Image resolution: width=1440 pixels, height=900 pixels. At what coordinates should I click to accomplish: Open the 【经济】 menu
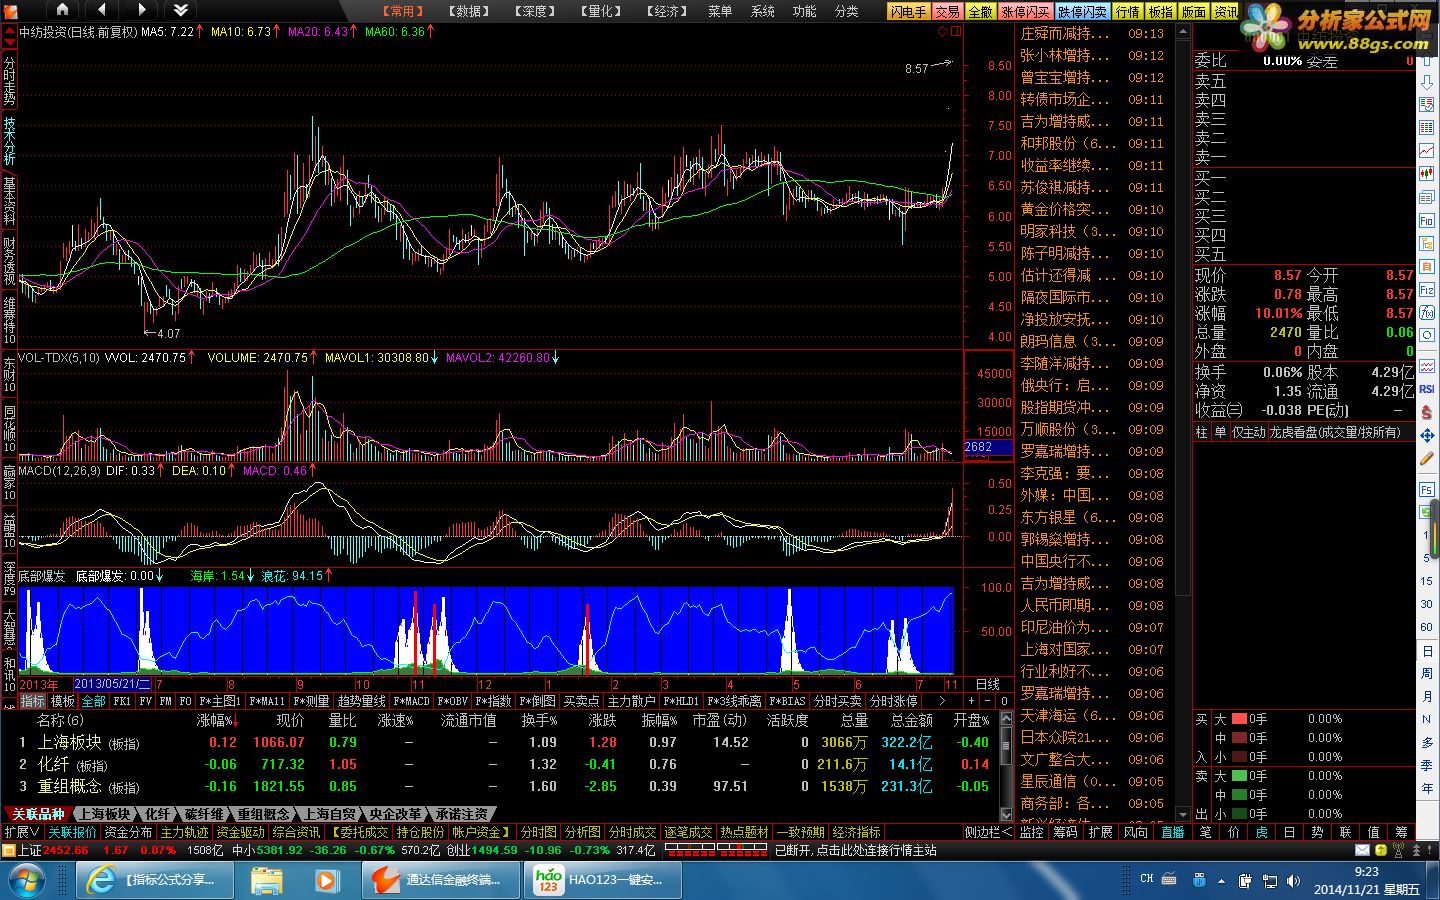click(667, 11)
